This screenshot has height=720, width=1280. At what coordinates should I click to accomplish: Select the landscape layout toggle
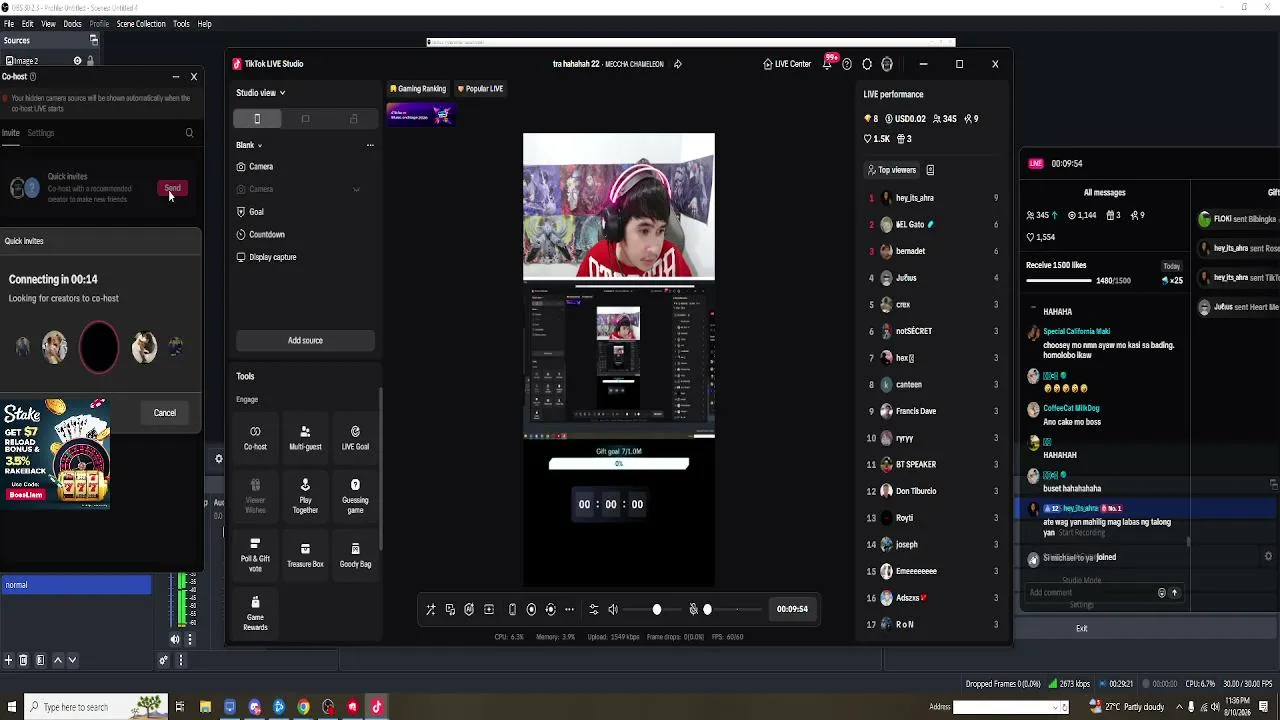305,119
